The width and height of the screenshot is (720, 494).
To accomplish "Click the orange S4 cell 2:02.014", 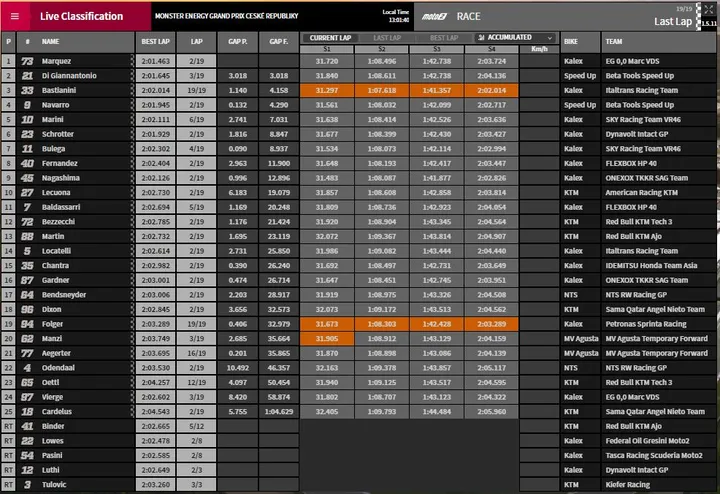I will [x=491, y=90].
